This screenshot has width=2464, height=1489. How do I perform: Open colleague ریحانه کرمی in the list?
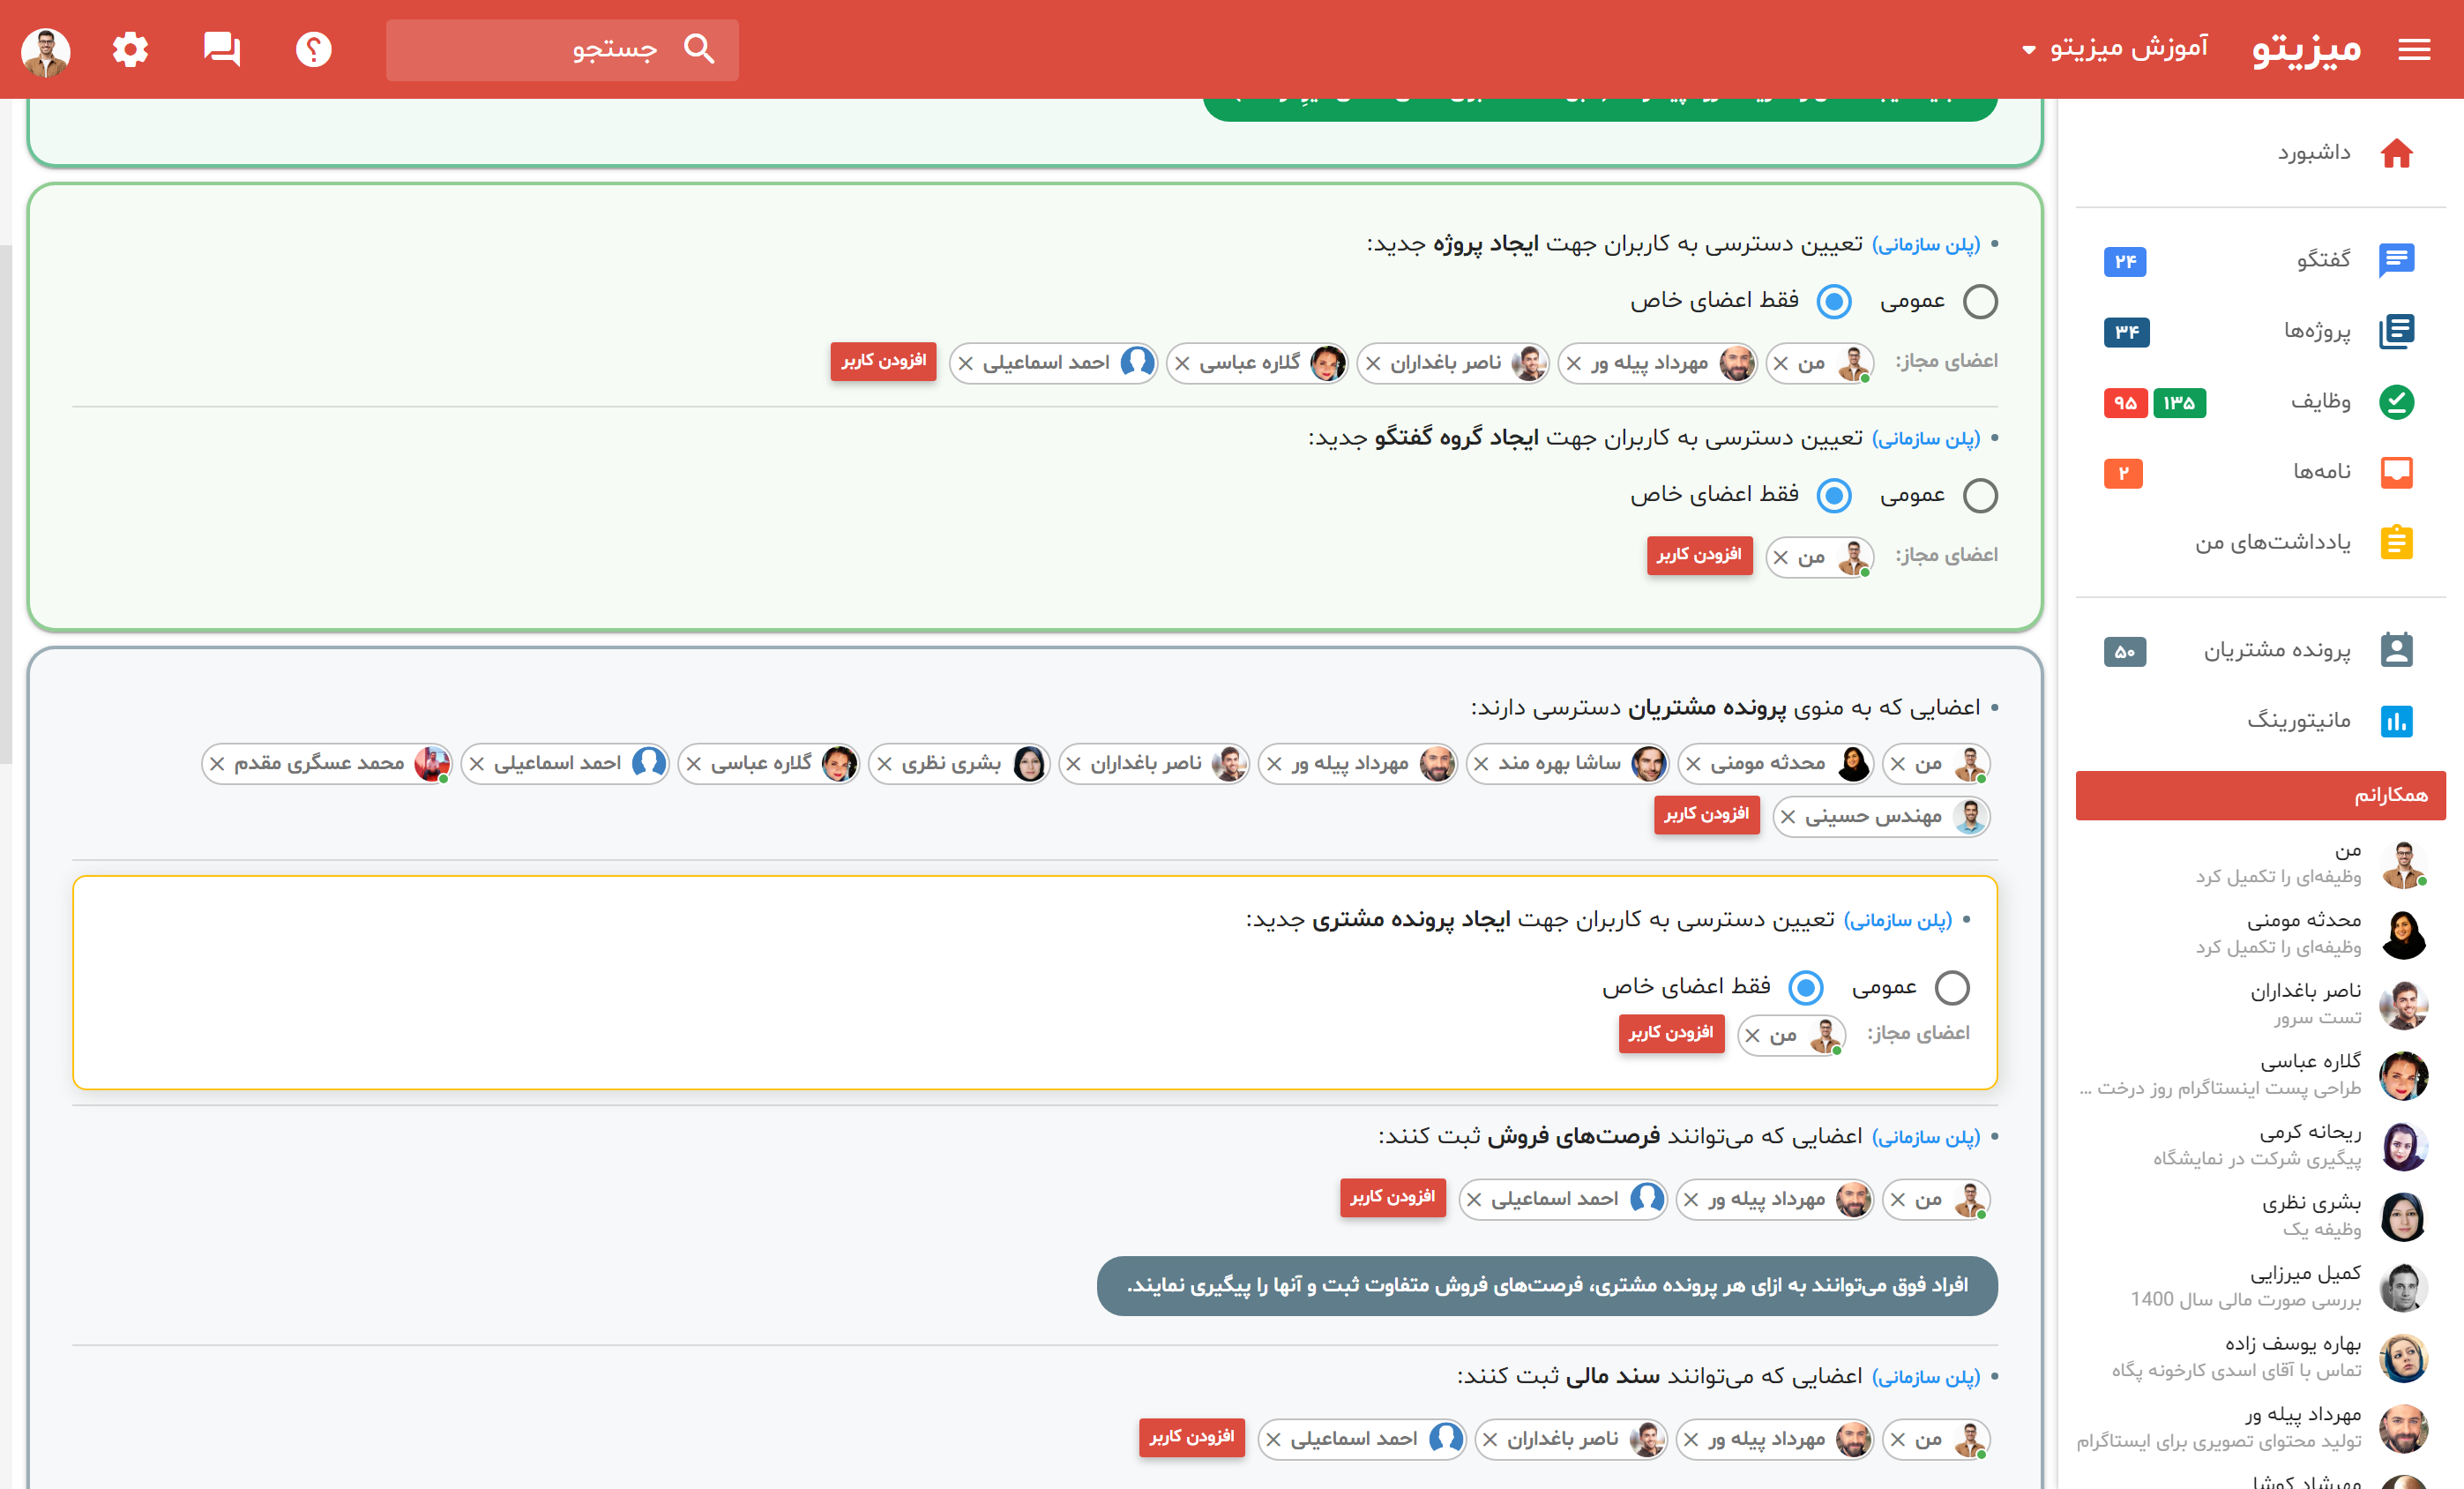pos(2260,1146)
